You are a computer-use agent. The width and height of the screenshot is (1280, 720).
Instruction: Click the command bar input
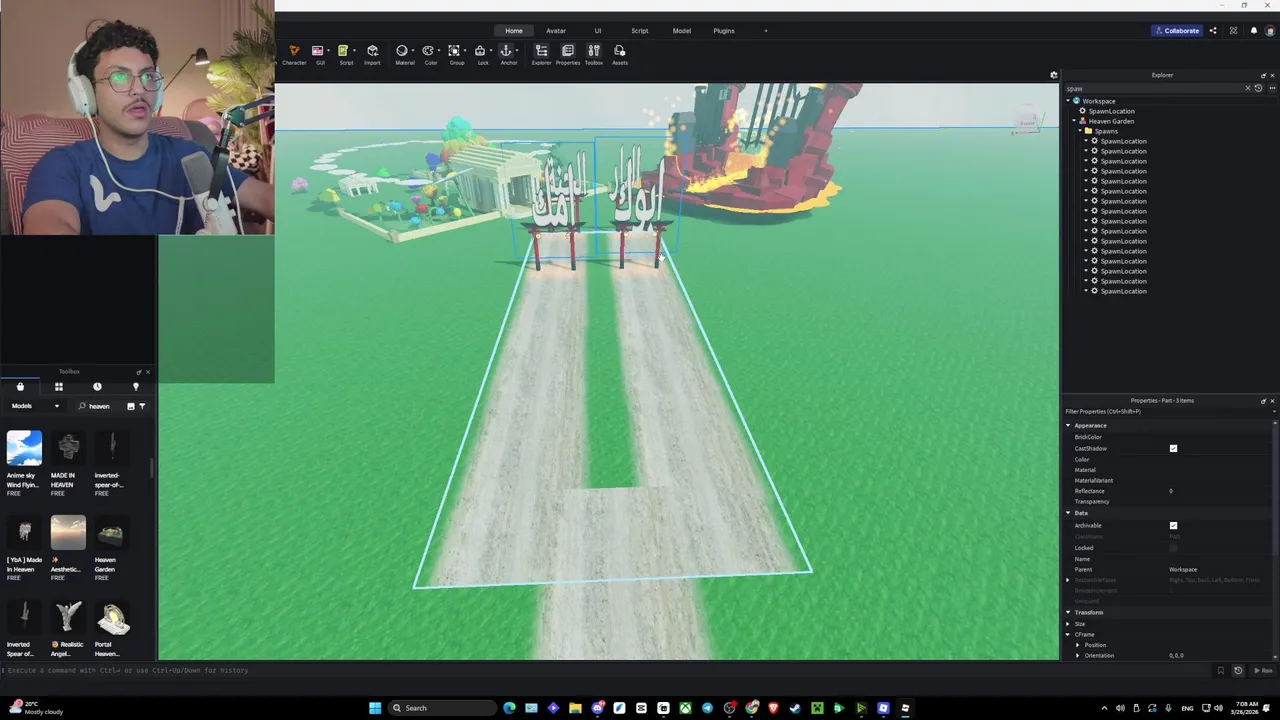click(x=605, y=670)
